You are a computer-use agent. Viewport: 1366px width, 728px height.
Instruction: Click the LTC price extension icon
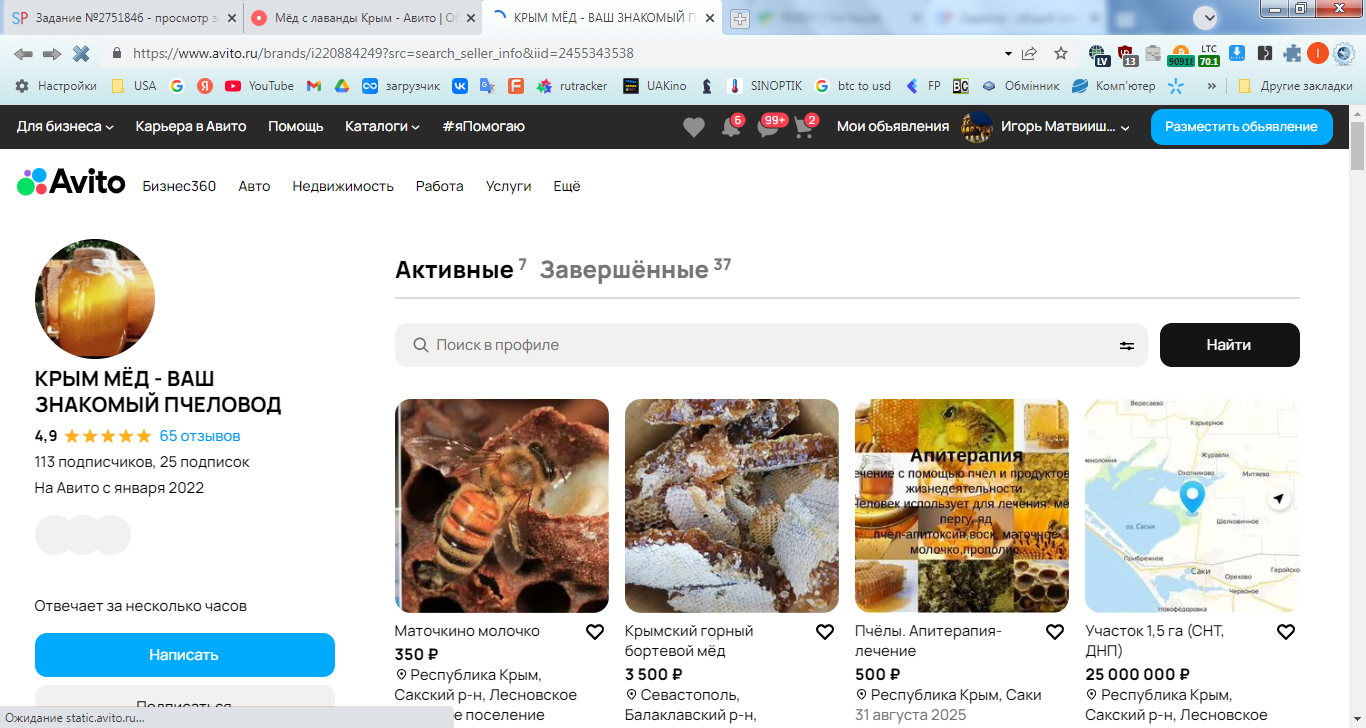point(1209,54)
